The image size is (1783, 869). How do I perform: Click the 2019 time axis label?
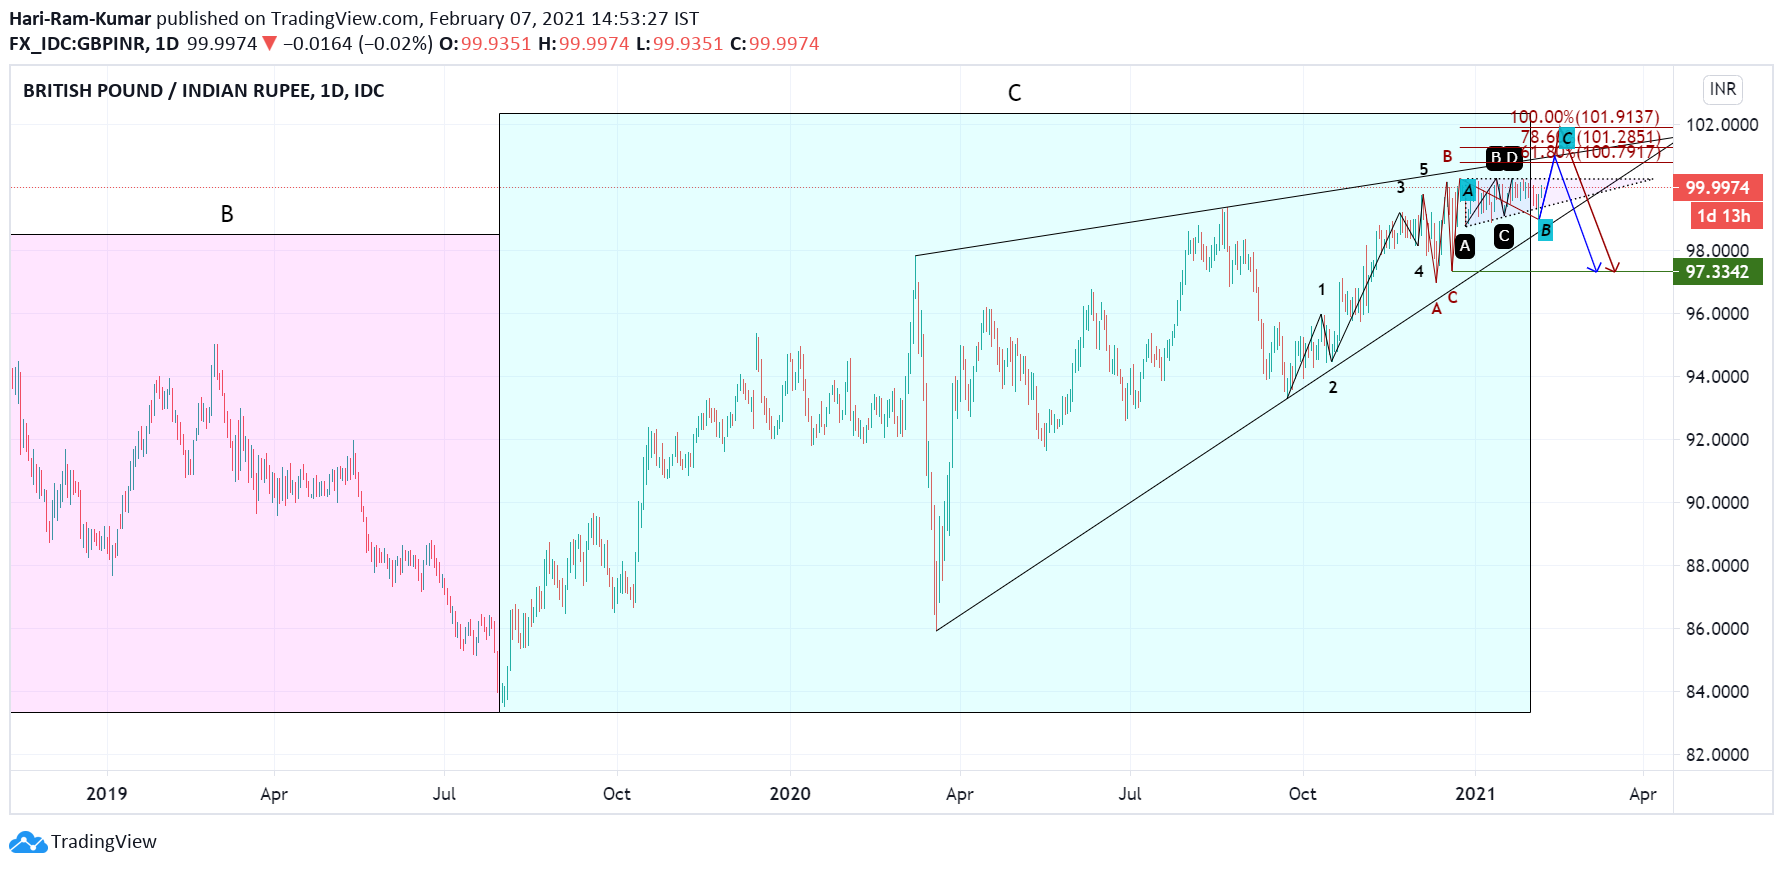pos(107,794)
